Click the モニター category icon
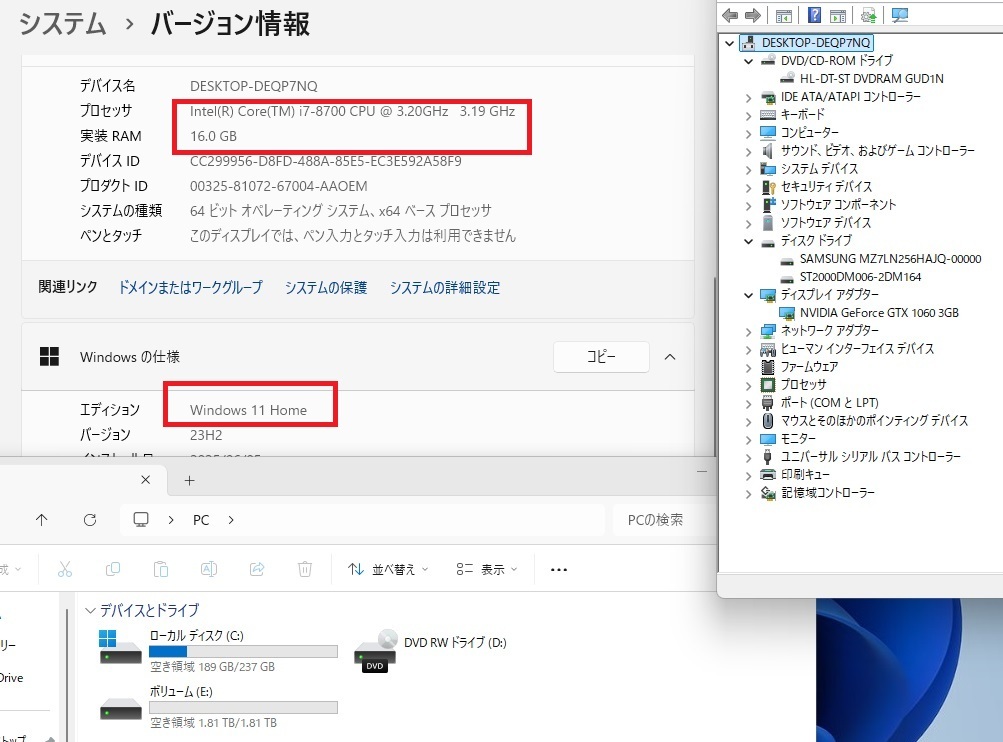1003x742 pixels. tap(768, 439)
